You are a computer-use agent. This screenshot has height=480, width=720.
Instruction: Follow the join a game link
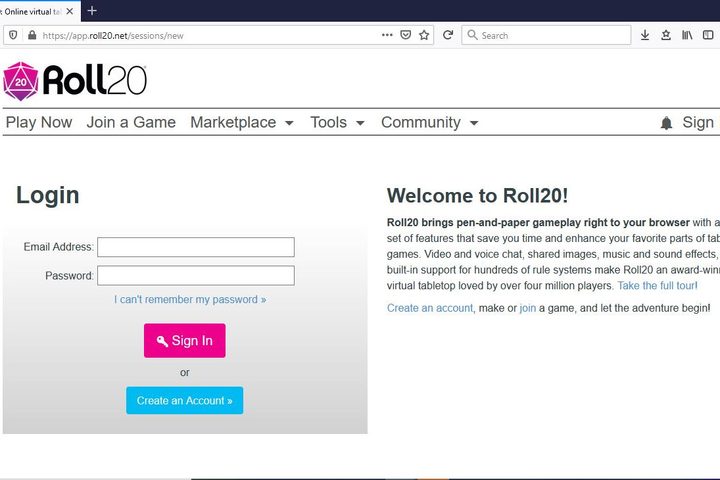tap(528, 308)
